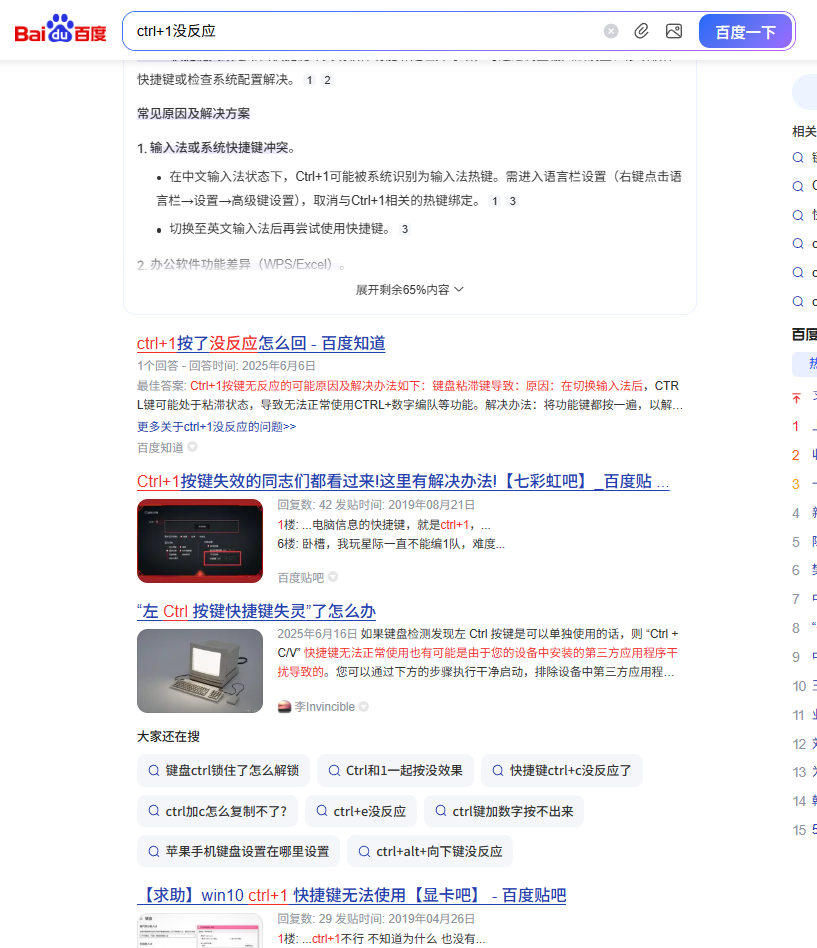The width and height of the screenshot is (817, 948).
Task: Open 更多关于ctrl+1没反应的问题 link
Action: click(x=216, y=426)
